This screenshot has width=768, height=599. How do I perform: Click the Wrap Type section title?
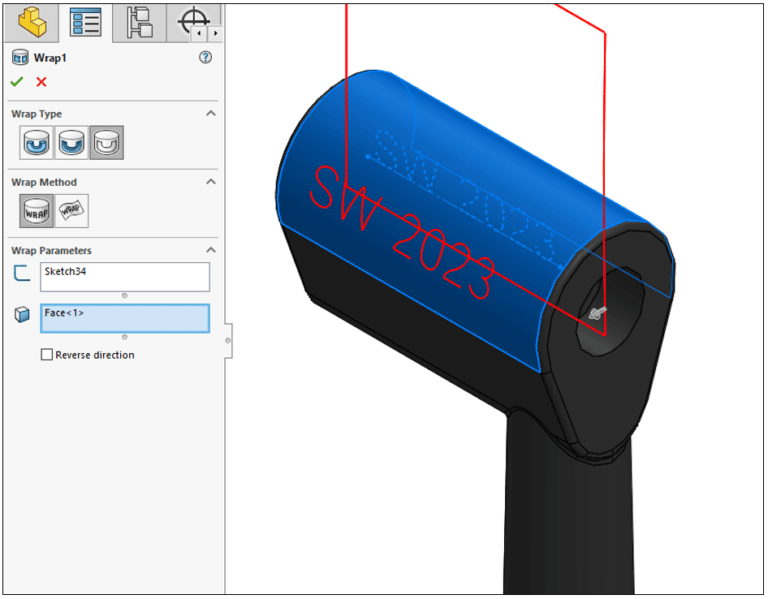[37, 114]
